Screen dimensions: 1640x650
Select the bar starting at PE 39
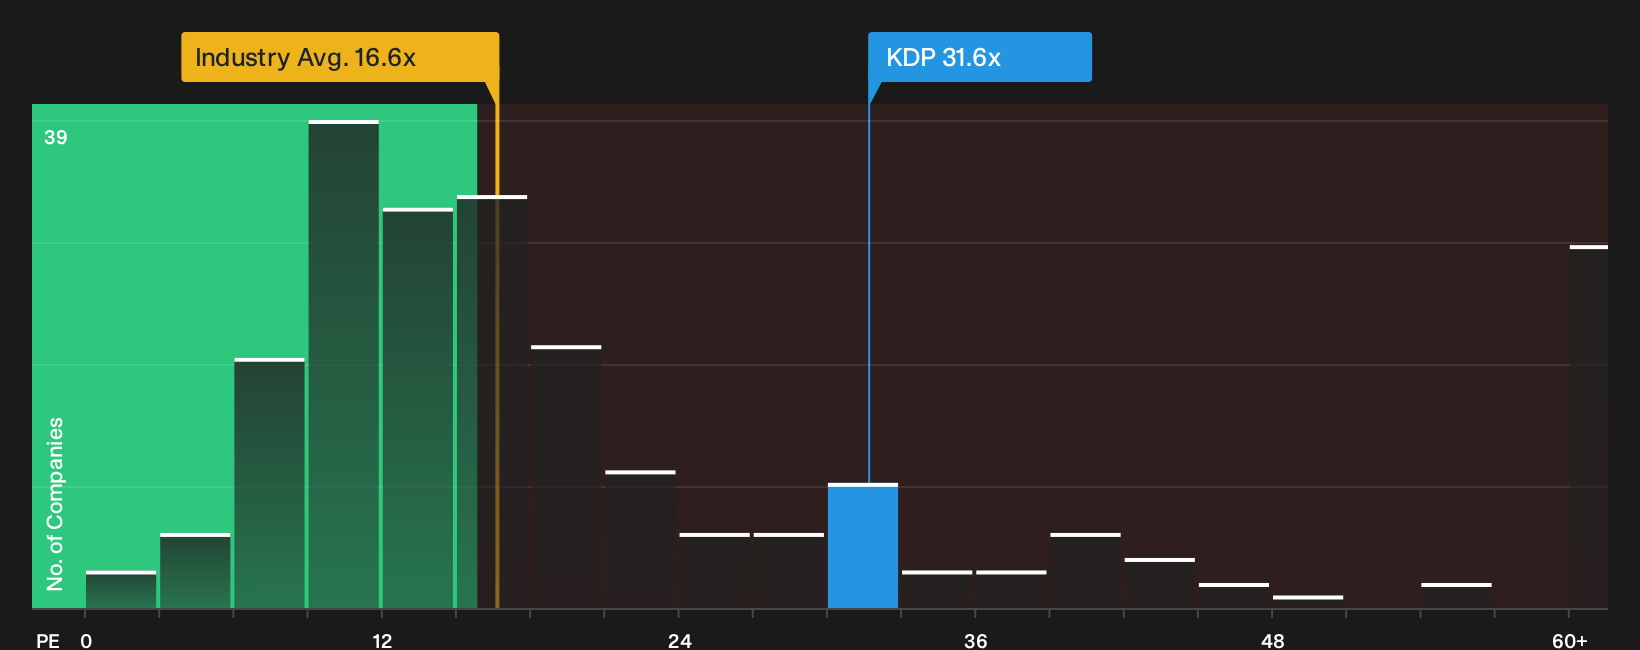pyautogui.click(x=1085, y=571)
